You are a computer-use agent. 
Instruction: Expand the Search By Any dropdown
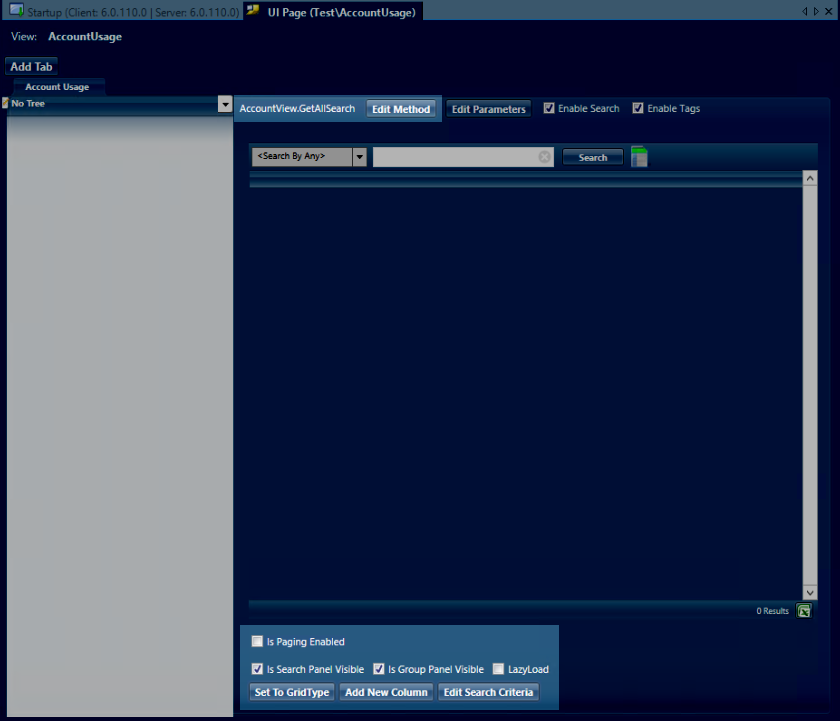(359, 157)
